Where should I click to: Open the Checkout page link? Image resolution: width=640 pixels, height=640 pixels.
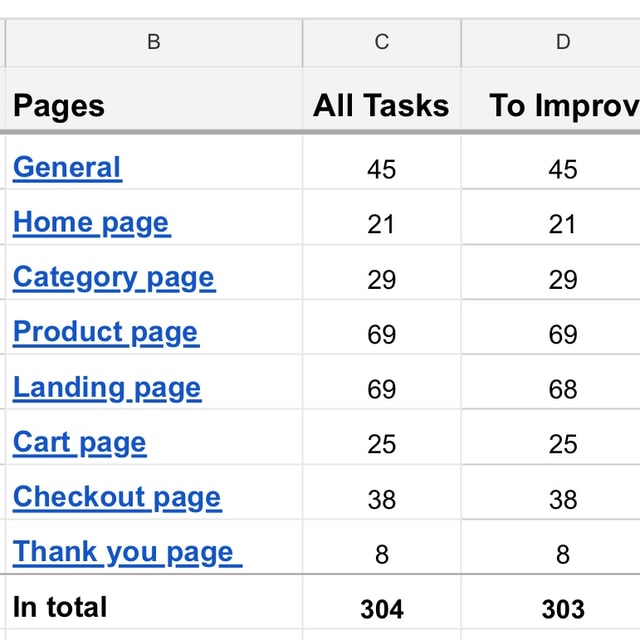[x=116, y=497]
